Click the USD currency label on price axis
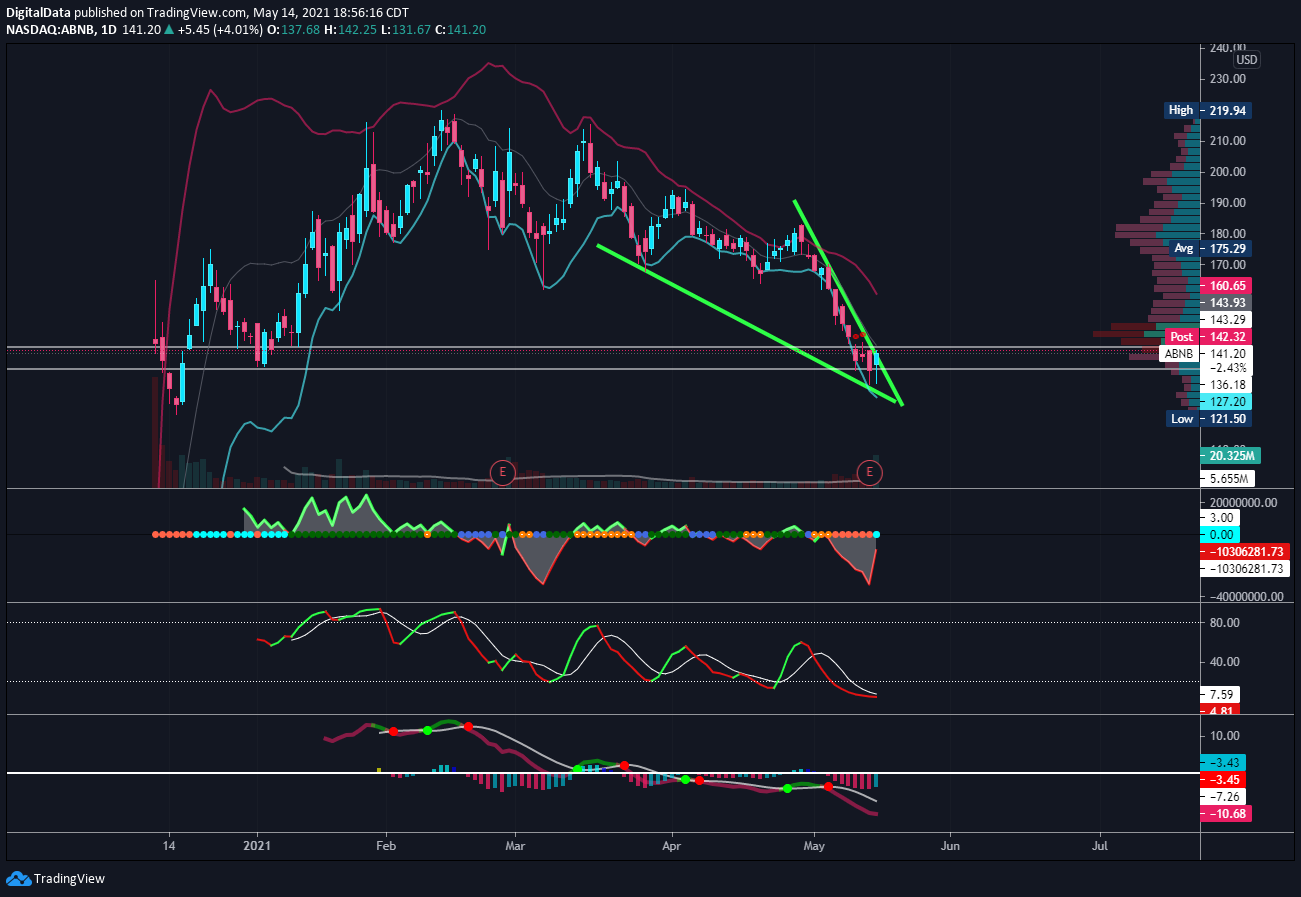1301x897 pixels. point(1246,60)
